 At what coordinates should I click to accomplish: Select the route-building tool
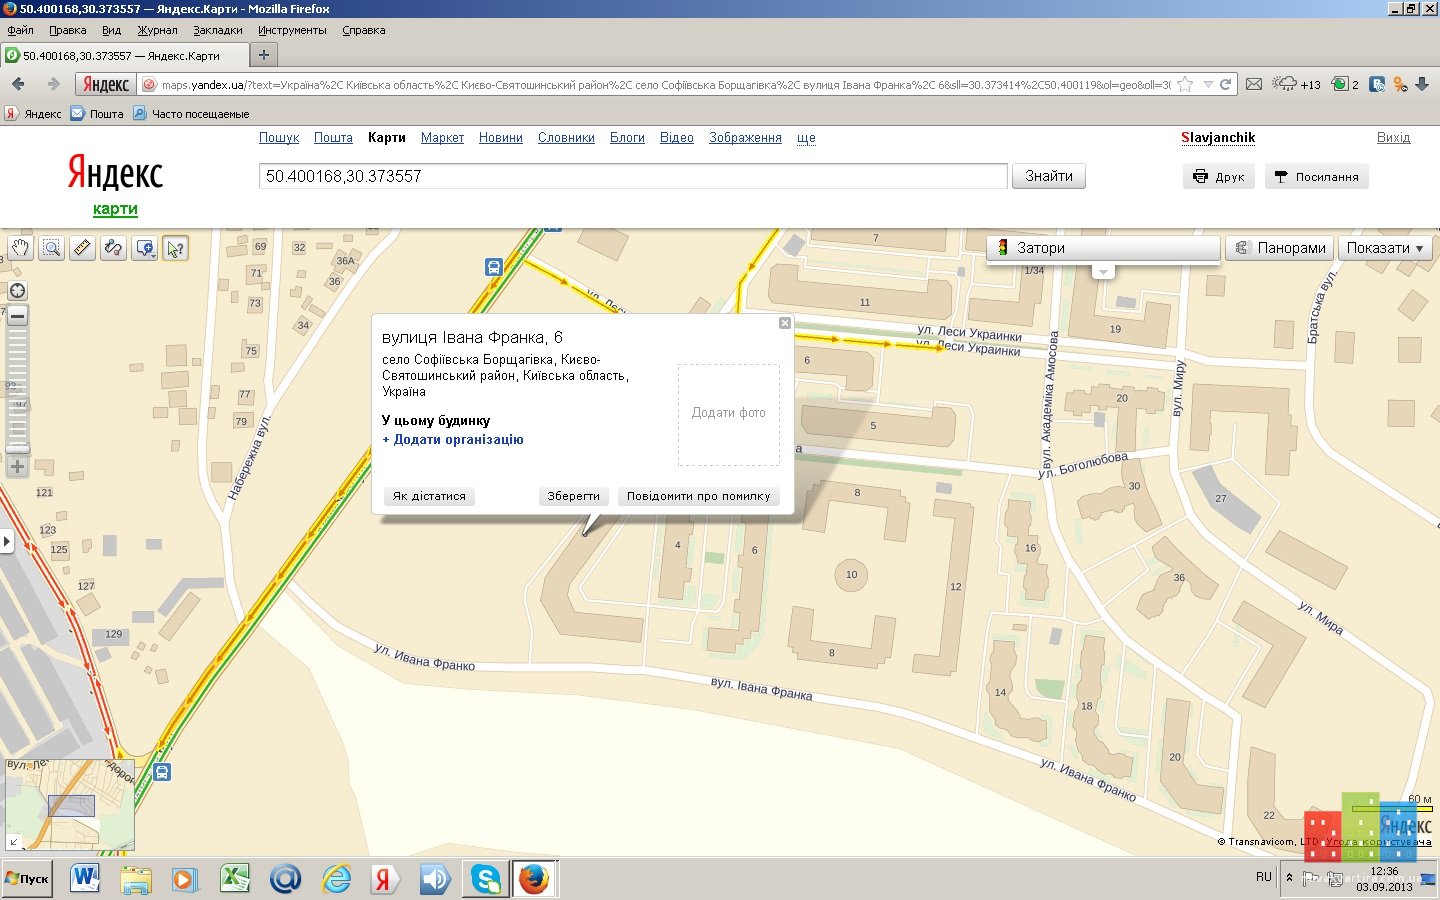[x=113, y=248]
